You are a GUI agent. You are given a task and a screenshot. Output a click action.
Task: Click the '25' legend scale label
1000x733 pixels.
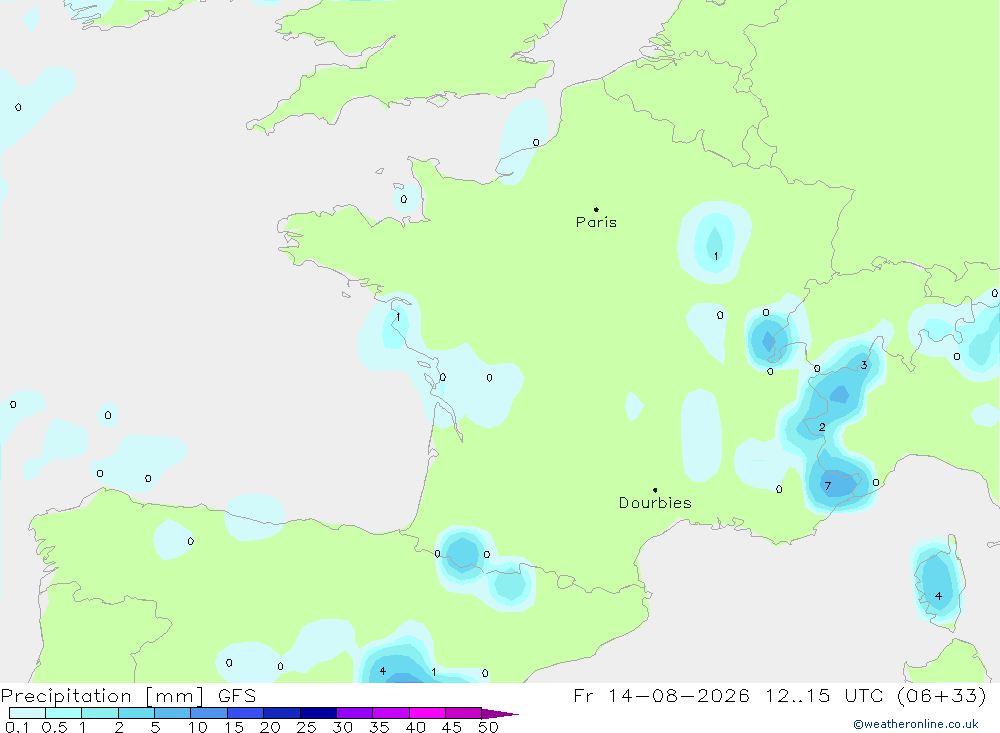(x=306, y=727)
